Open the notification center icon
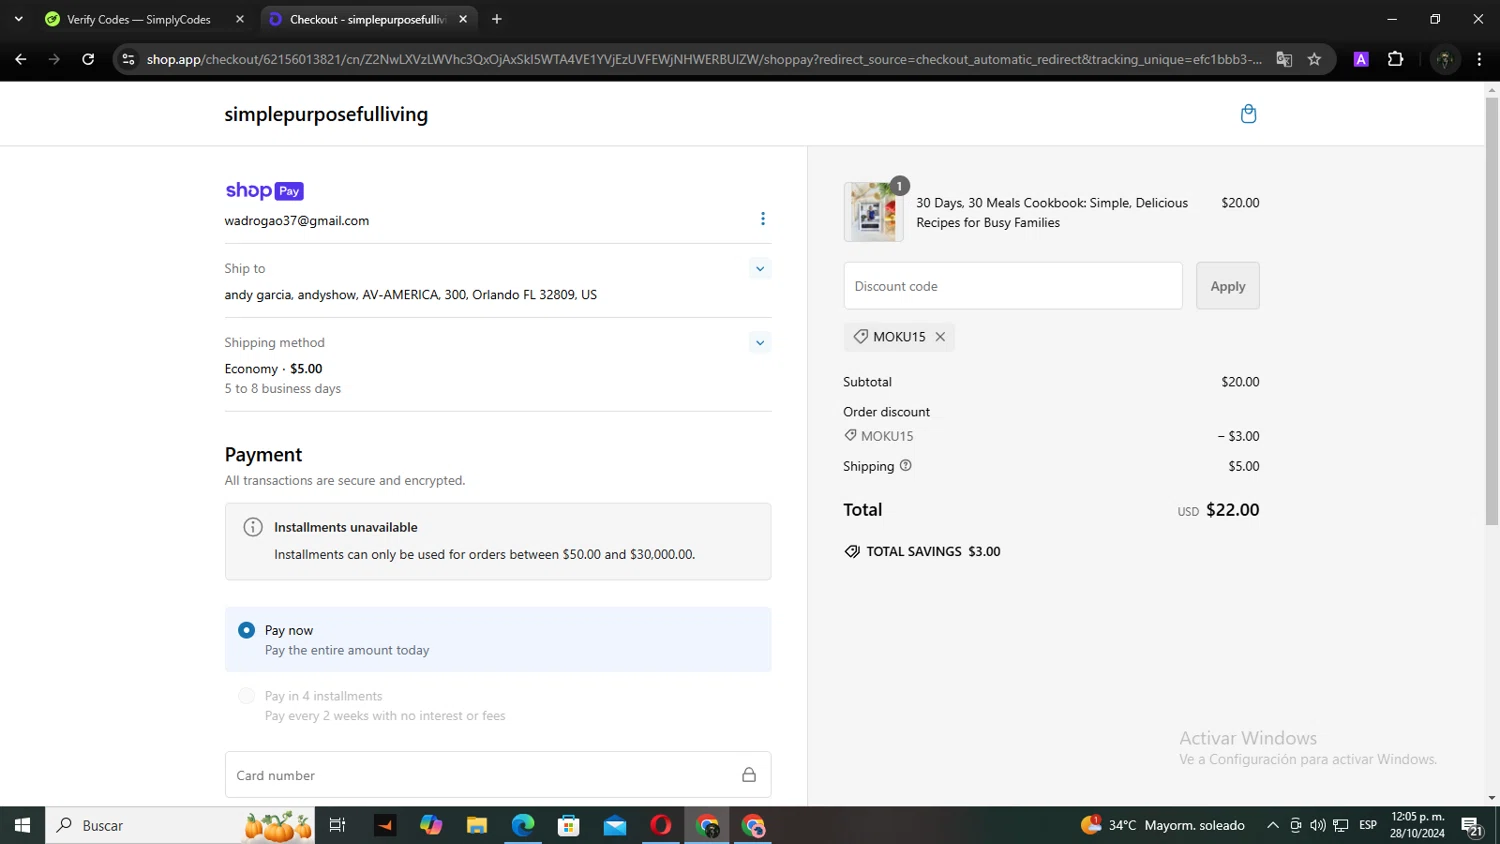 click(1471, 825)
